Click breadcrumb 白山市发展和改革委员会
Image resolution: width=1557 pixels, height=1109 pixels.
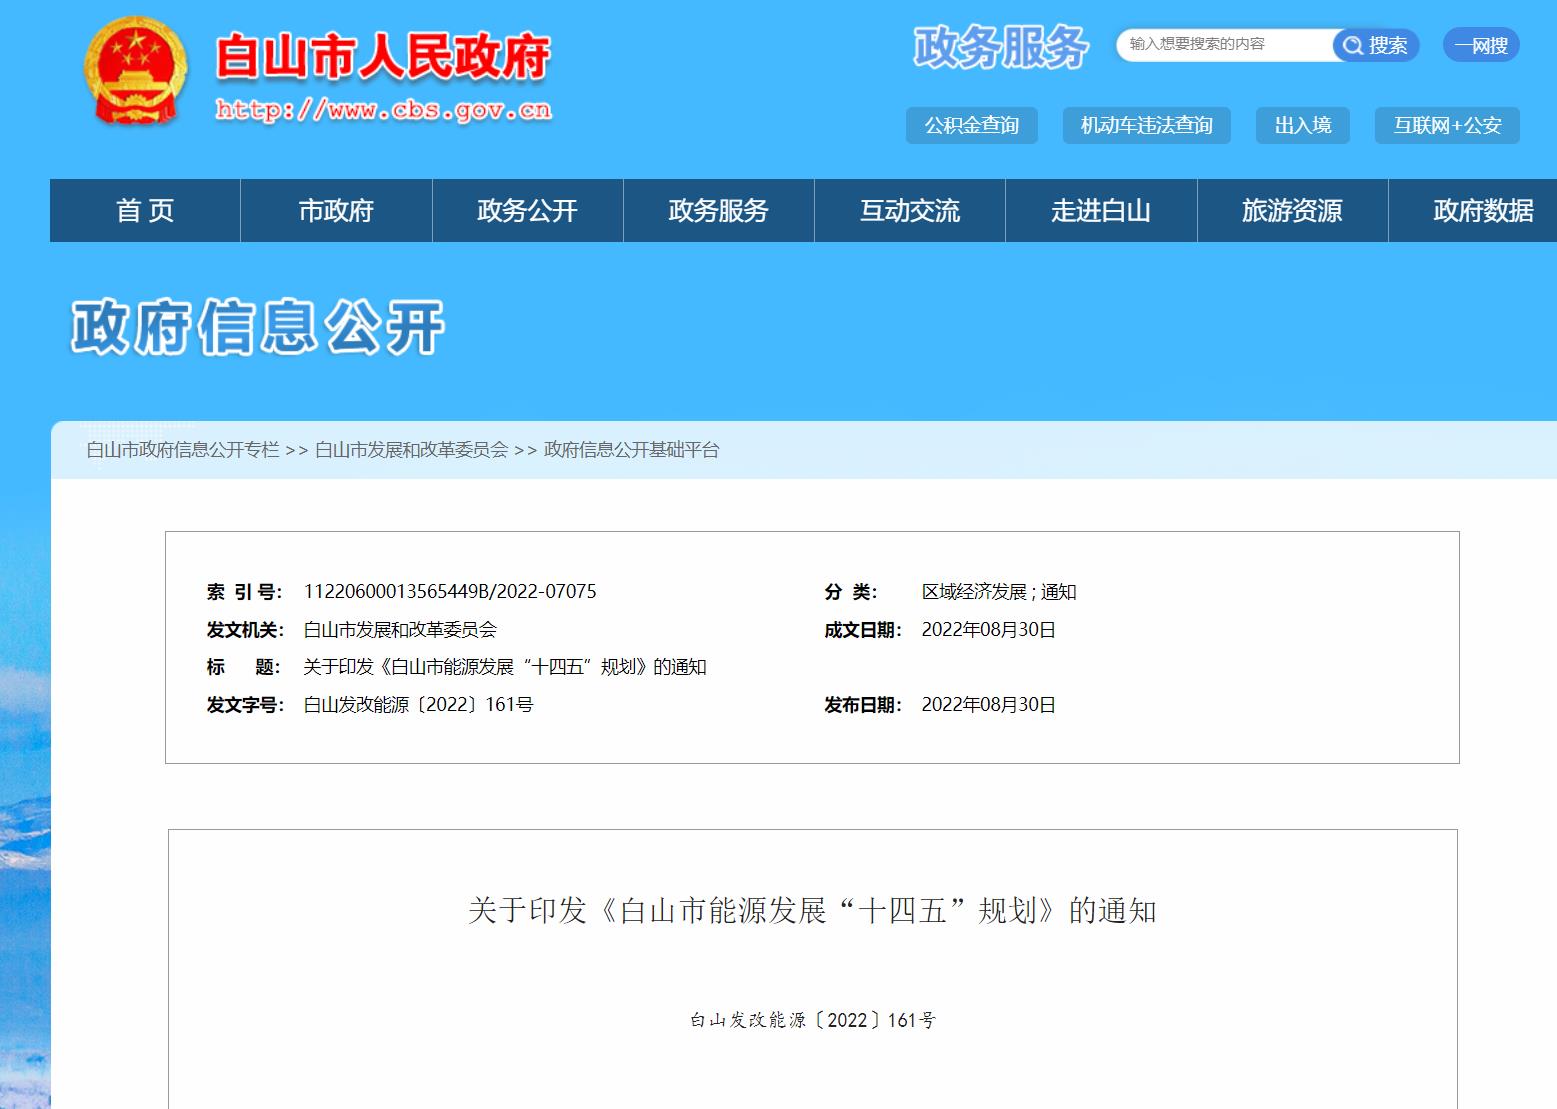(x=411, y=450)
